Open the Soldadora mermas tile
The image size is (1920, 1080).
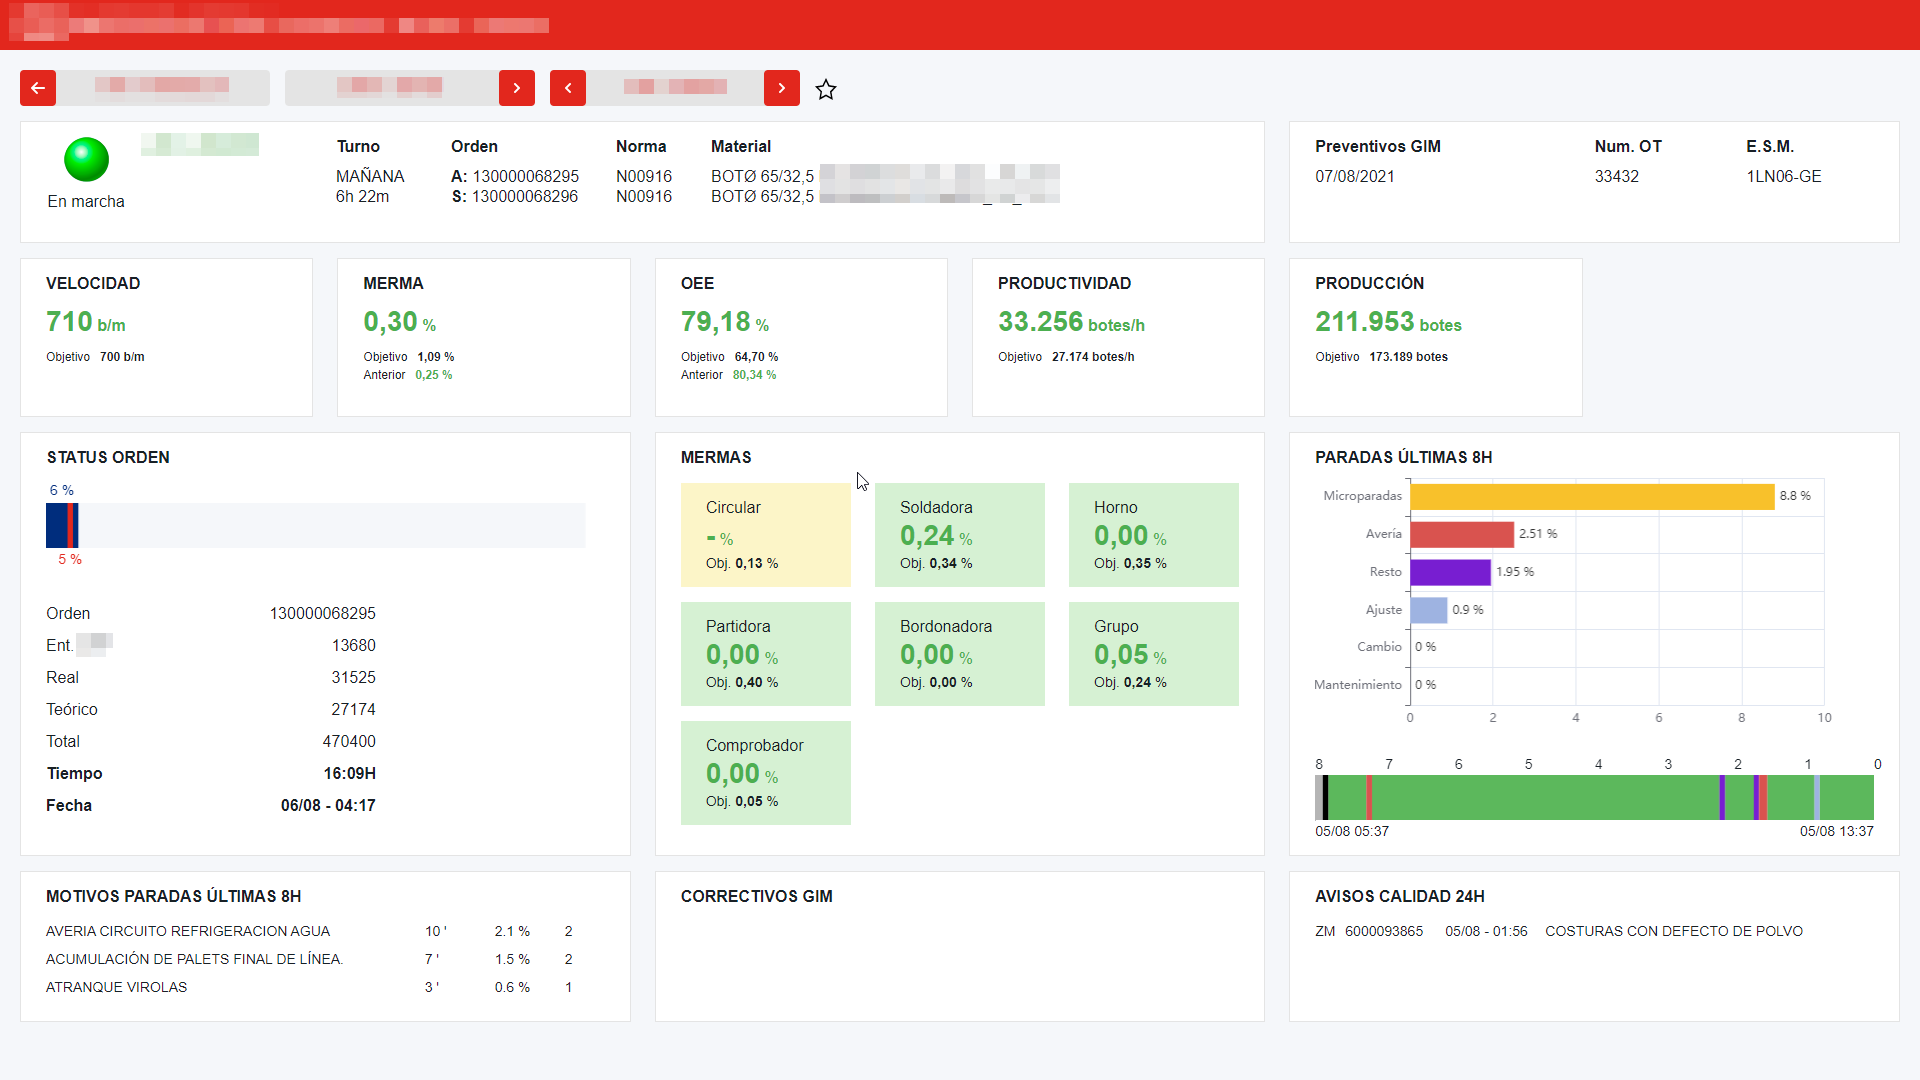[960, 535]
